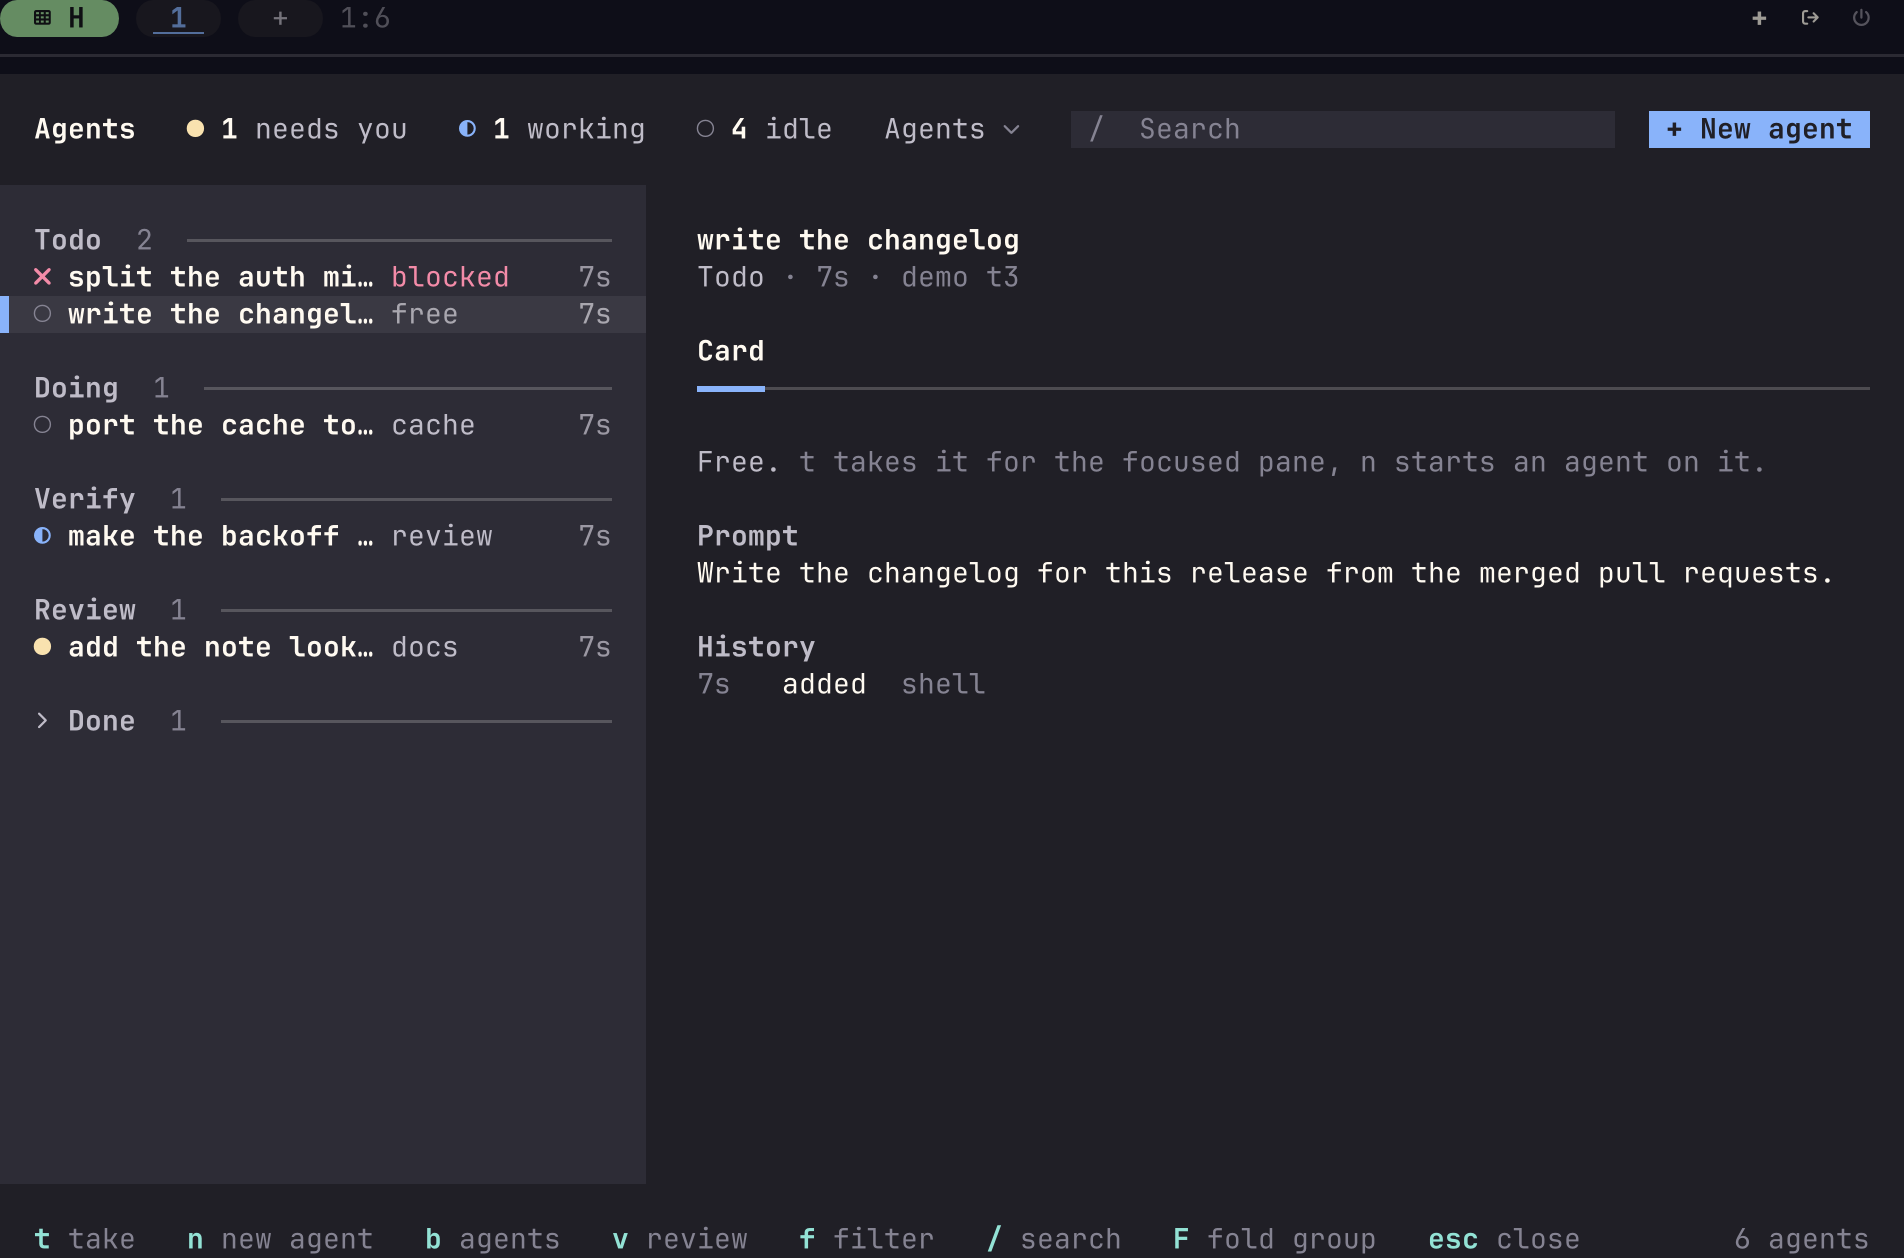Click circle icon of port the cache

pyautogui.click(x=42, y=425)
